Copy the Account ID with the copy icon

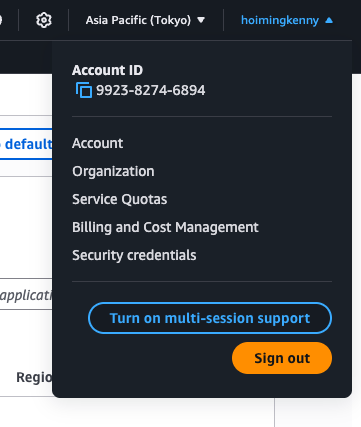pyautogui.click(x=84, y=90)
